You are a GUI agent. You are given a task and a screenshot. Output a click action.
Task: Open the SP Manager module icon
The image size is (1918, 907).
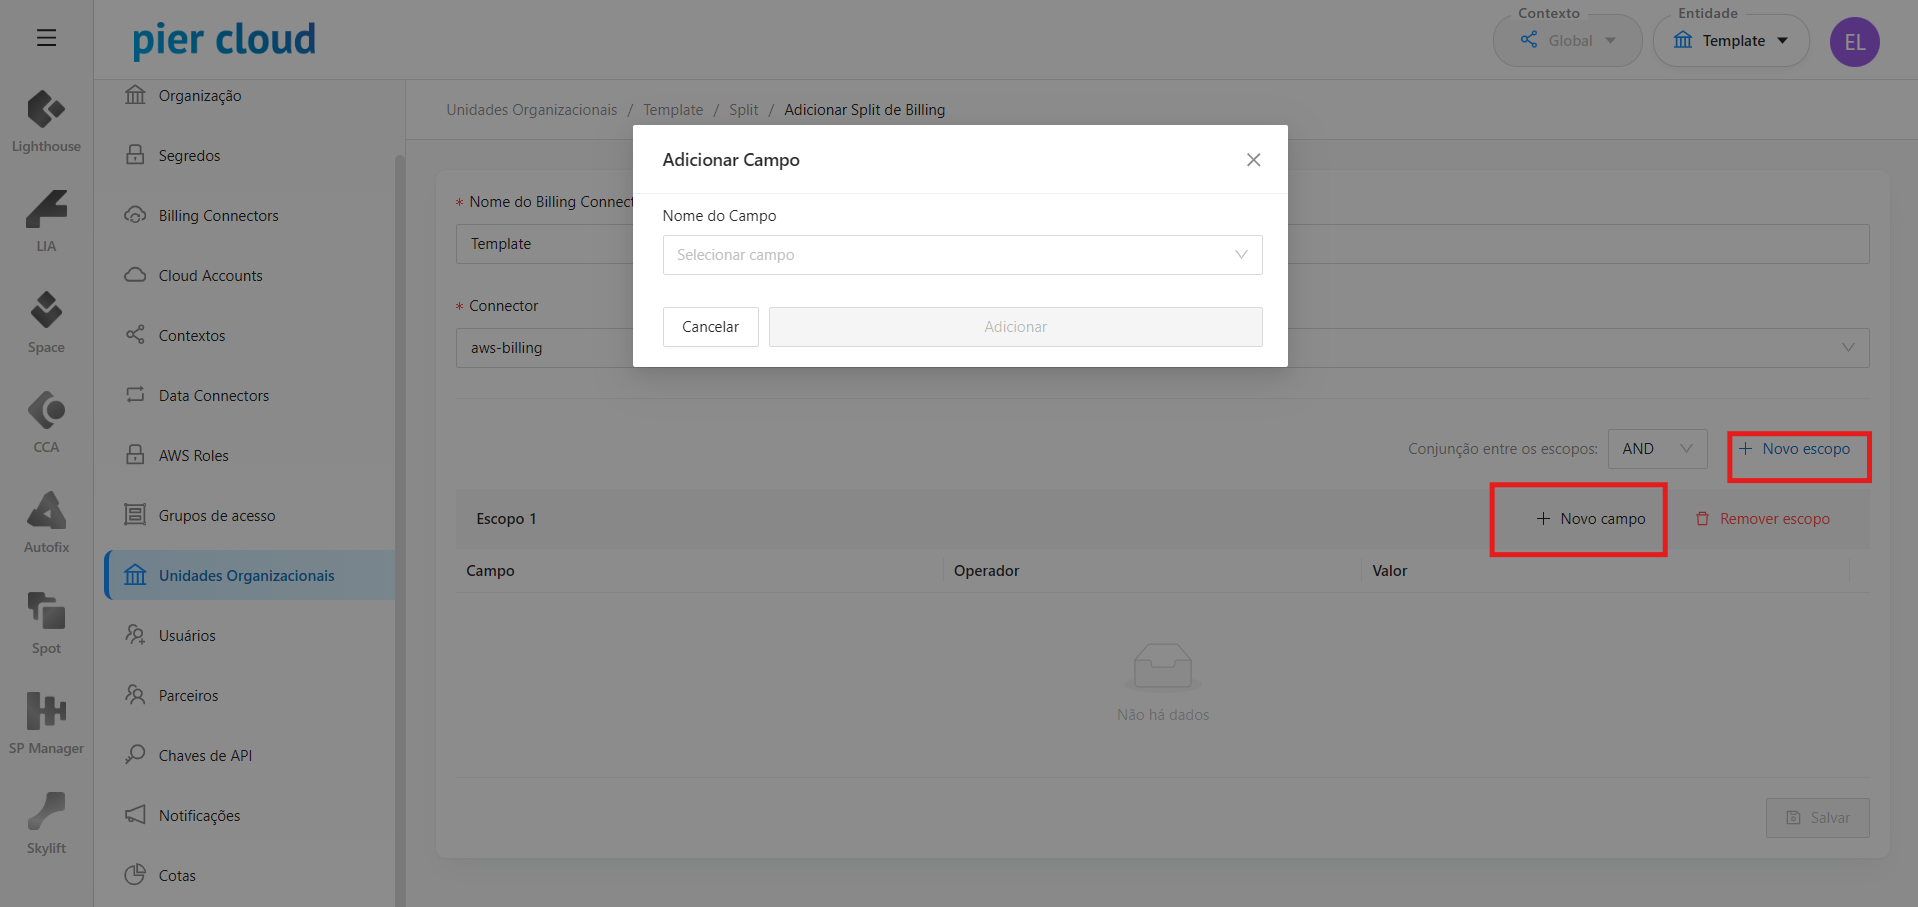coord(46,711)
